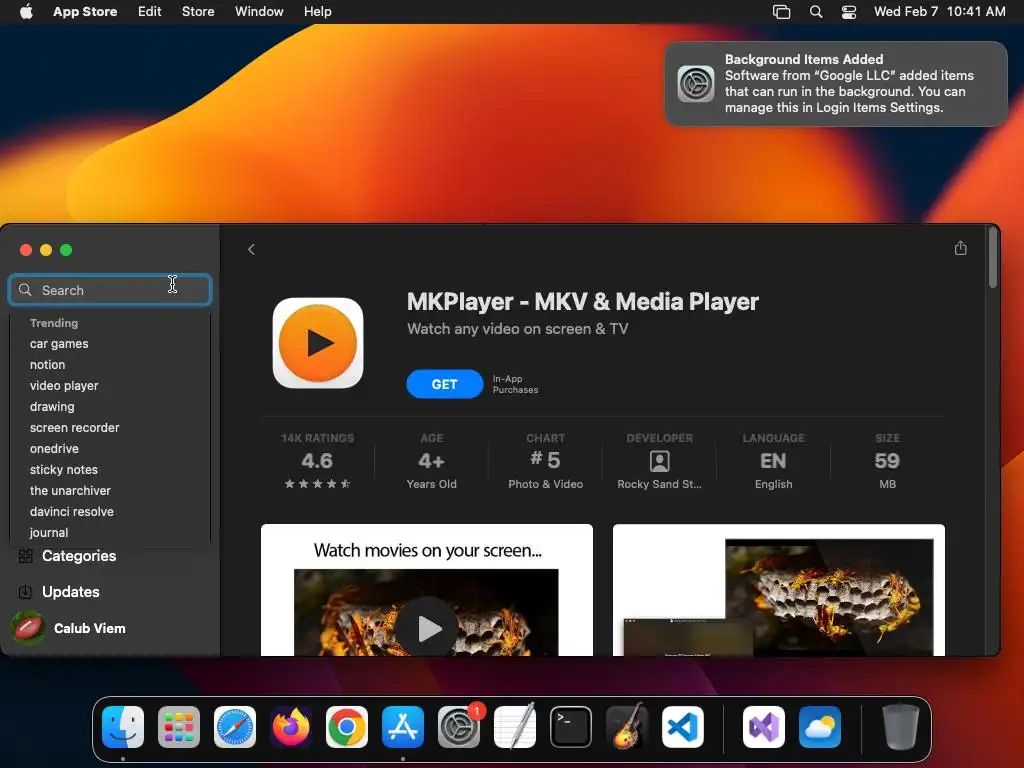
Task: Click the Calub Viem account name
Action: [89, 628]
